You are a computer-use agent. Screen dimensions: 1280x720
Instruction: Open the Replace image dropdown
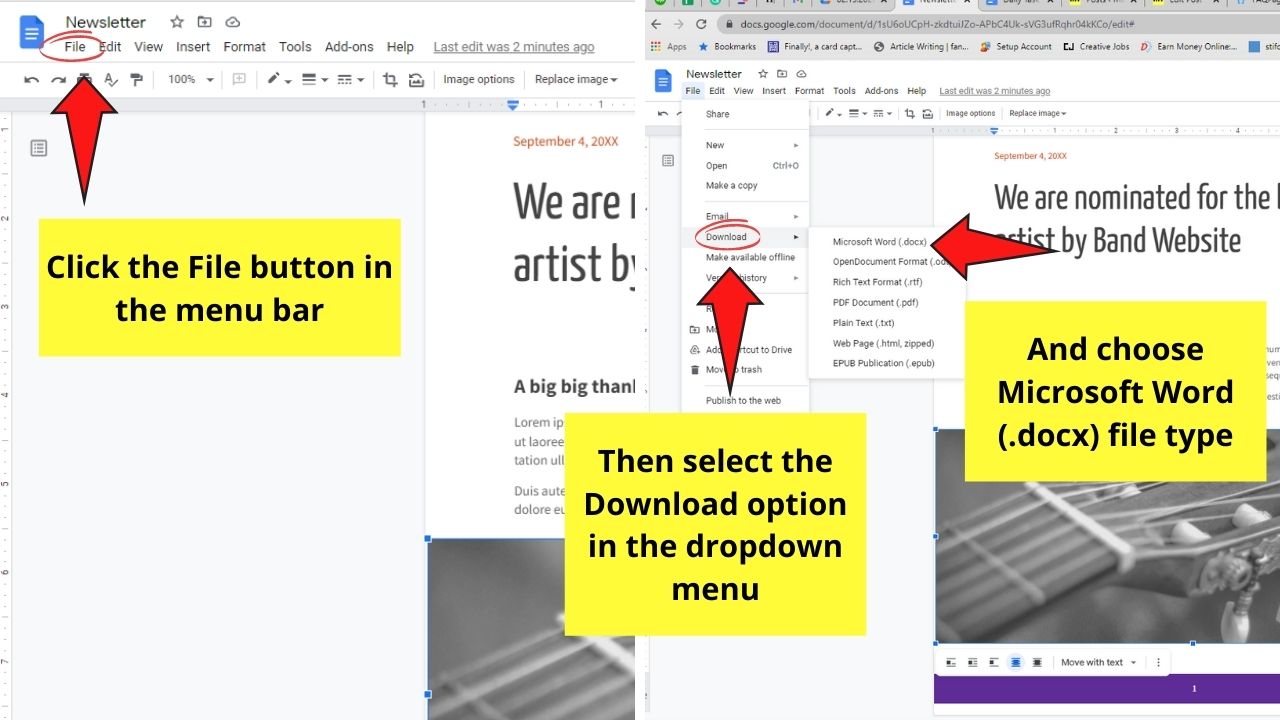(x=576, y=79)
